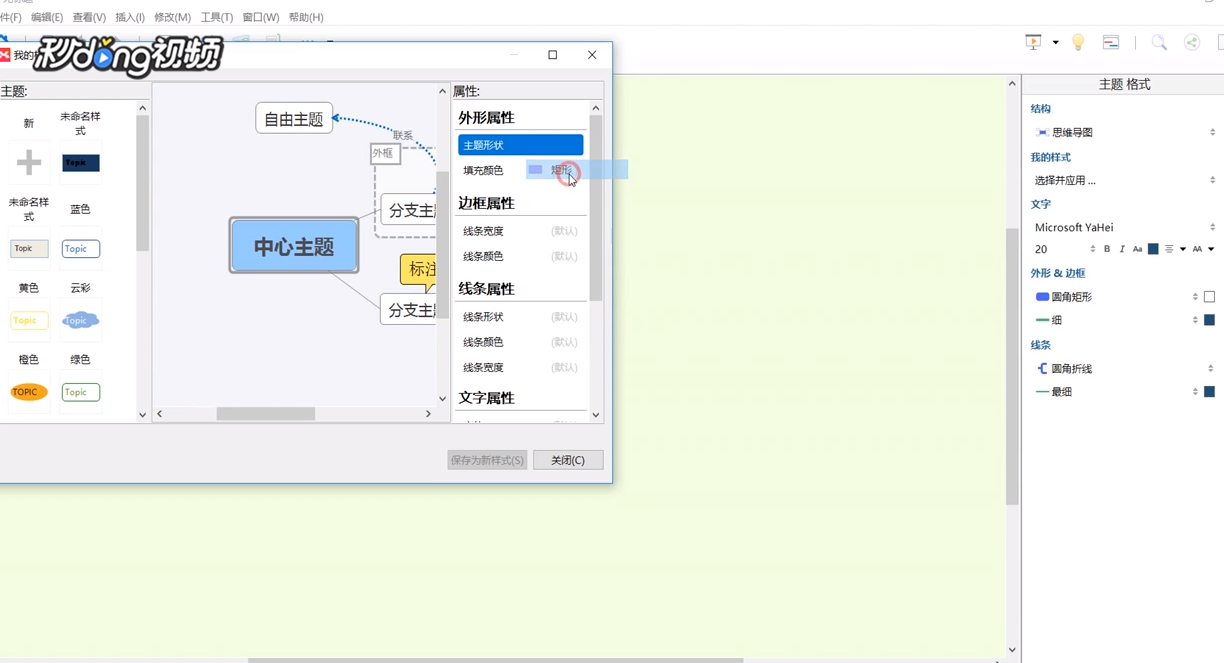Toggle italic text formatting
Viewport: 1224px width, 663px height.
pos(1122,249)
